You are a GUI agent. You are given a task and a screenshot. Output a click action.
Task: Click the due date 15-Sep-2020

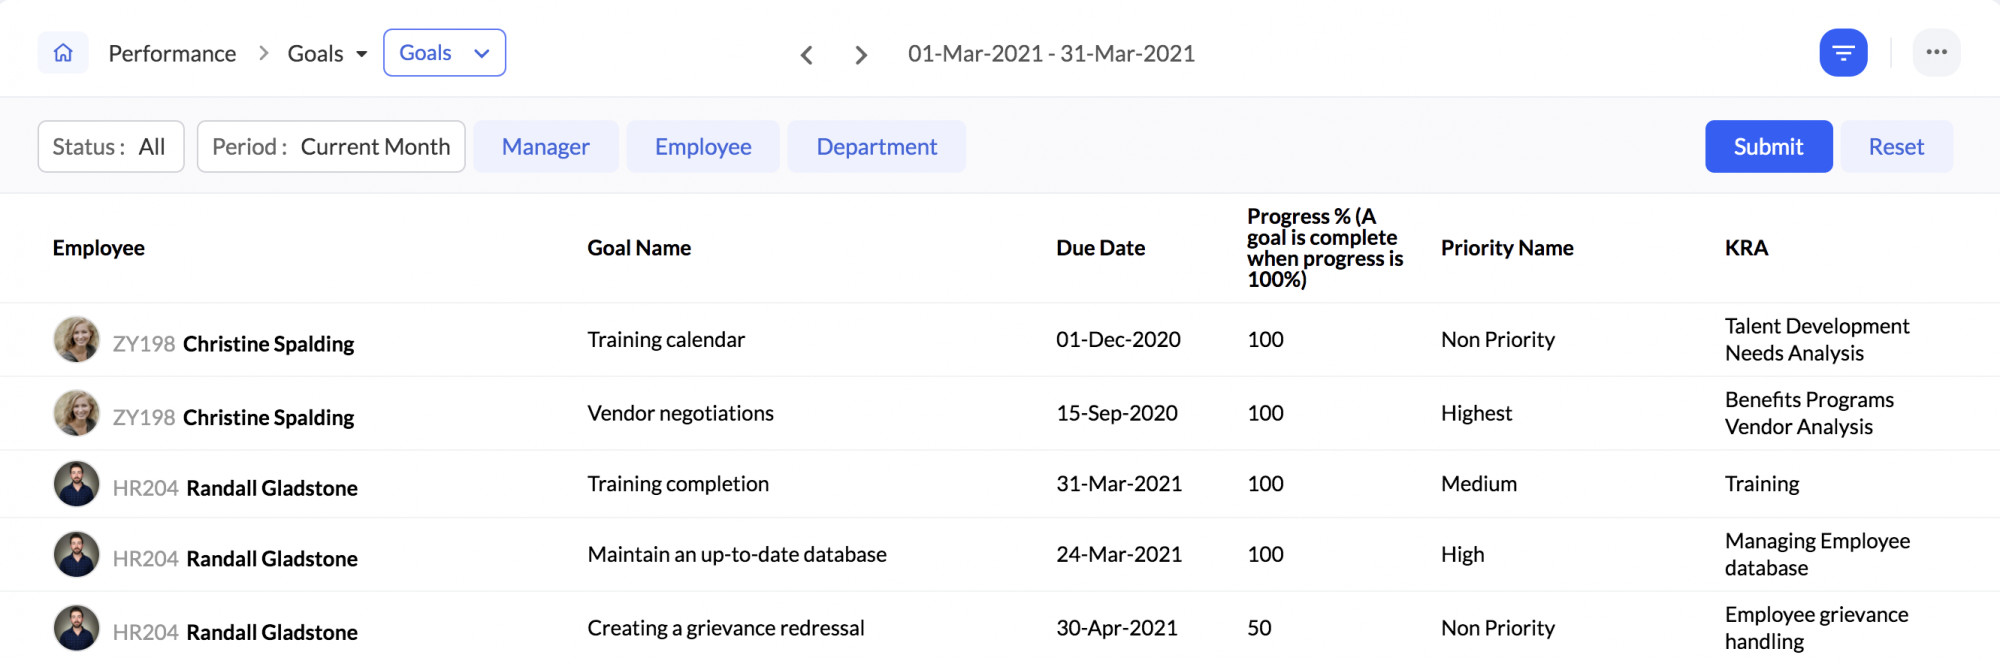[1117, 414]
